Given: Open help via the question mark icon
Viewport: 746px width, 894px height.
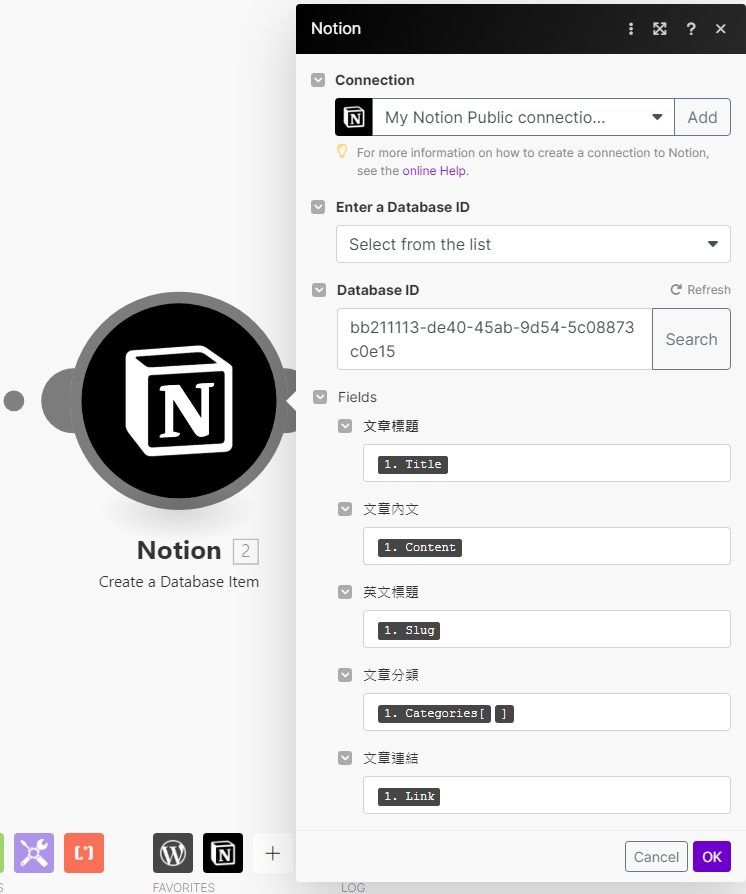Looking at the screenshot, I should [690, 29].
